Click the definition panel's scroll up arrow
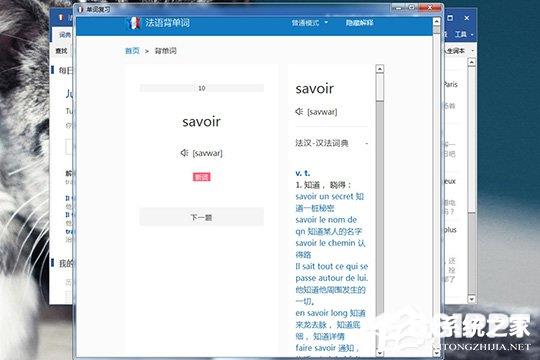 tap(380, 69)
